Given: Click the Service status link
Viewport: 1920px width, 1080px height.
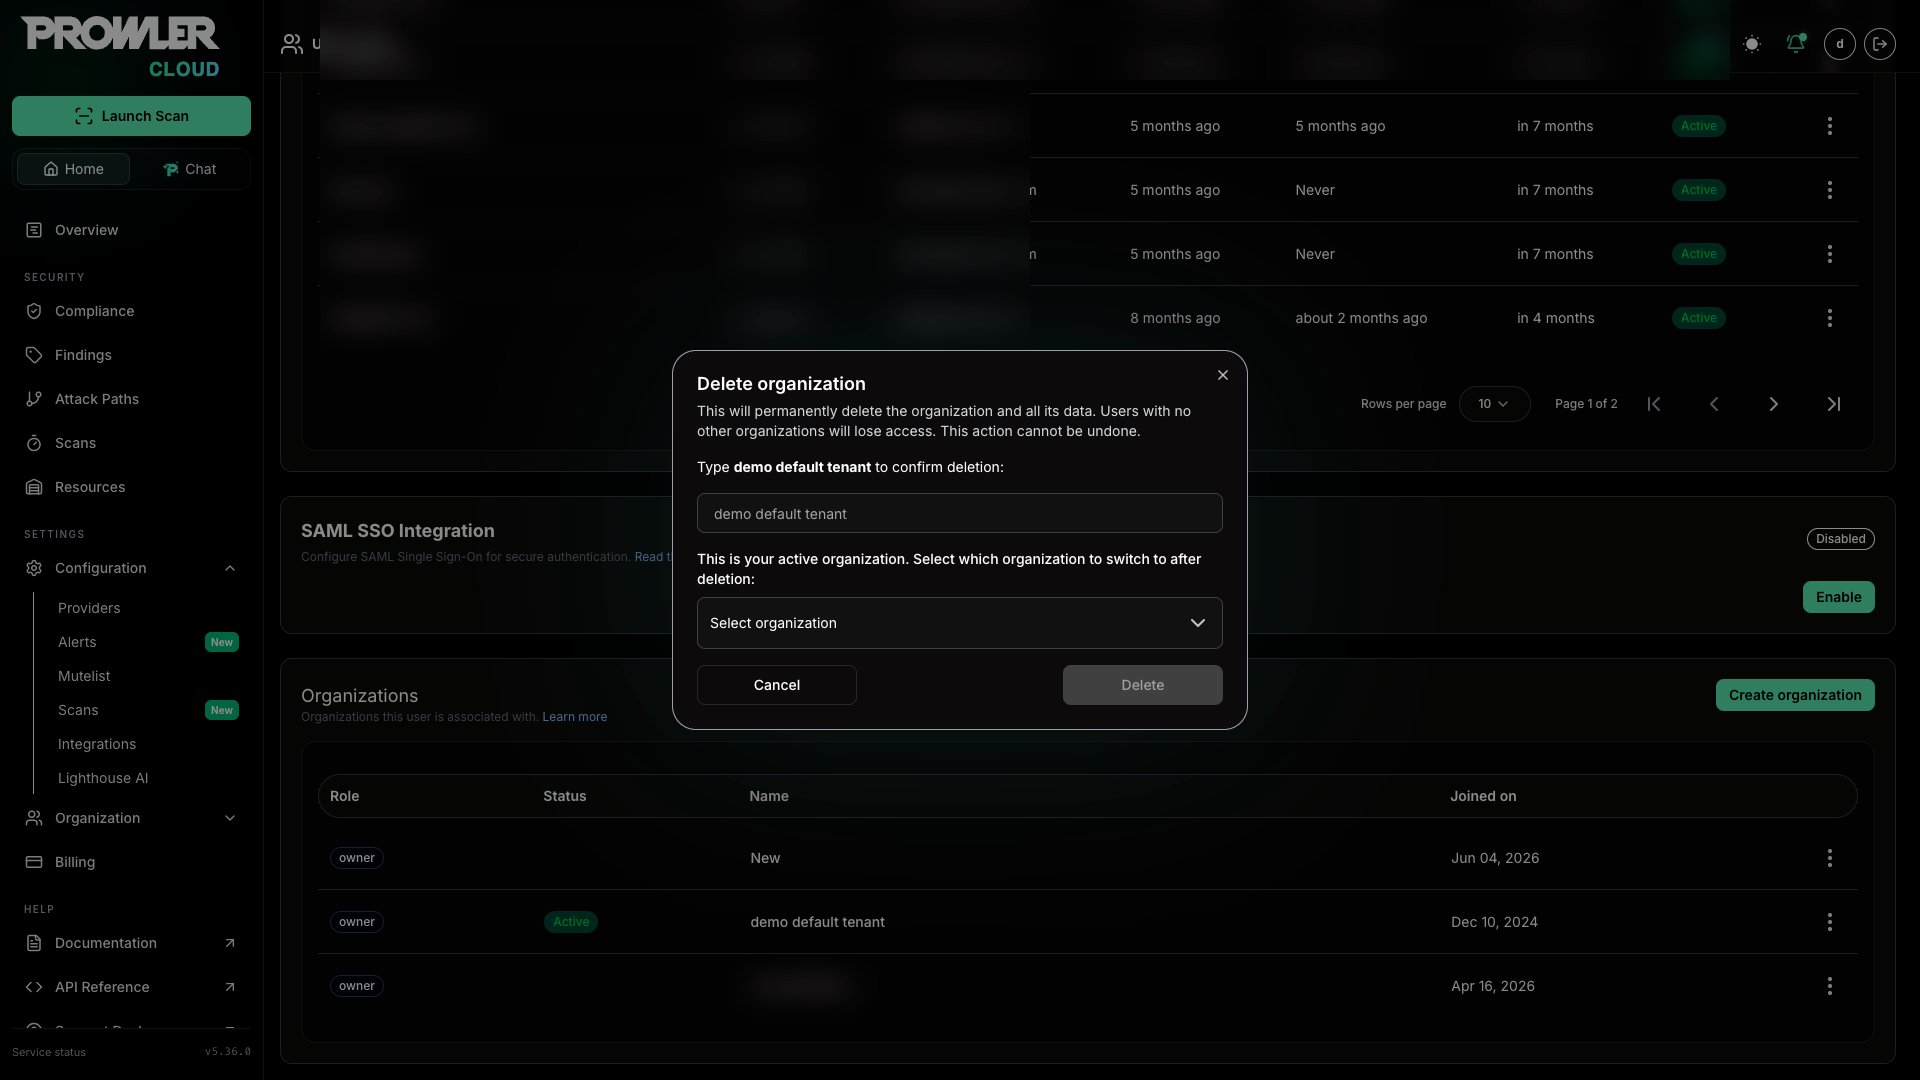Looking at the screenshot, I should coord(49,1052).
